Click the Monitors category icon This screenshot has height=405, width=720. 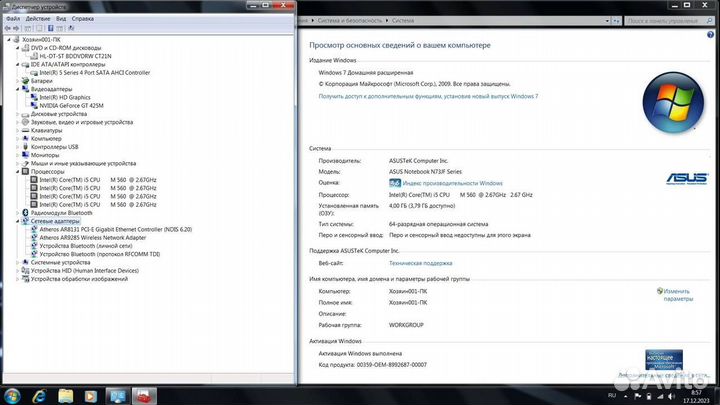(x=26, y=155)
